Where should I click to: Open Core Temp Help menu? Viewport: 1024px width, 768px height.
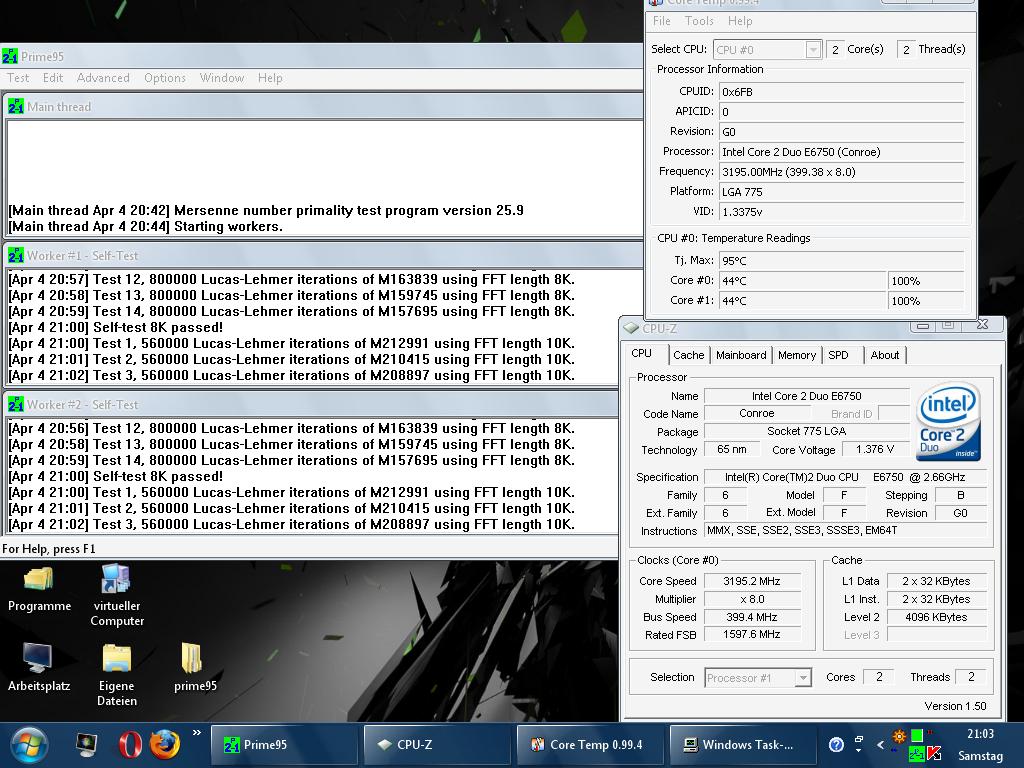pos(740,21)
